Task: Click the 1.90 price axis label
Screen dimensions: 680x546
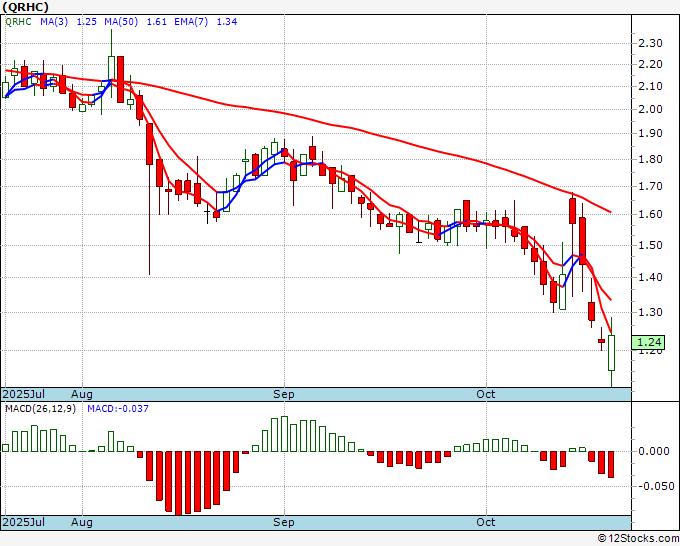Action: click(651, 134)
